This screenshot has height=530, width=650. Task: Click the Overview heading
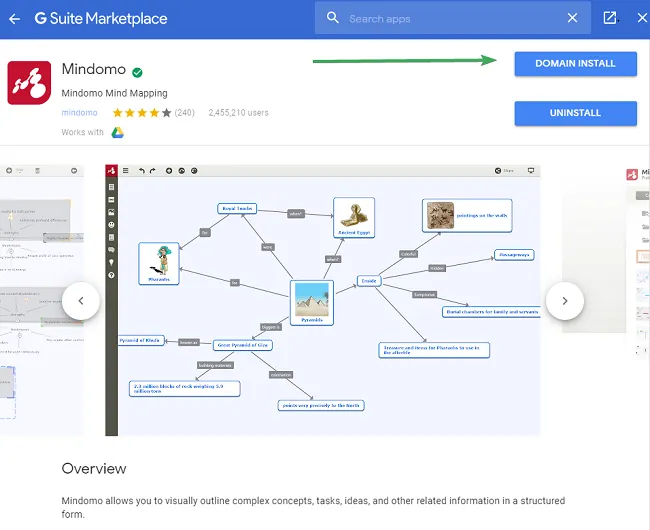[x=94, y=469]
